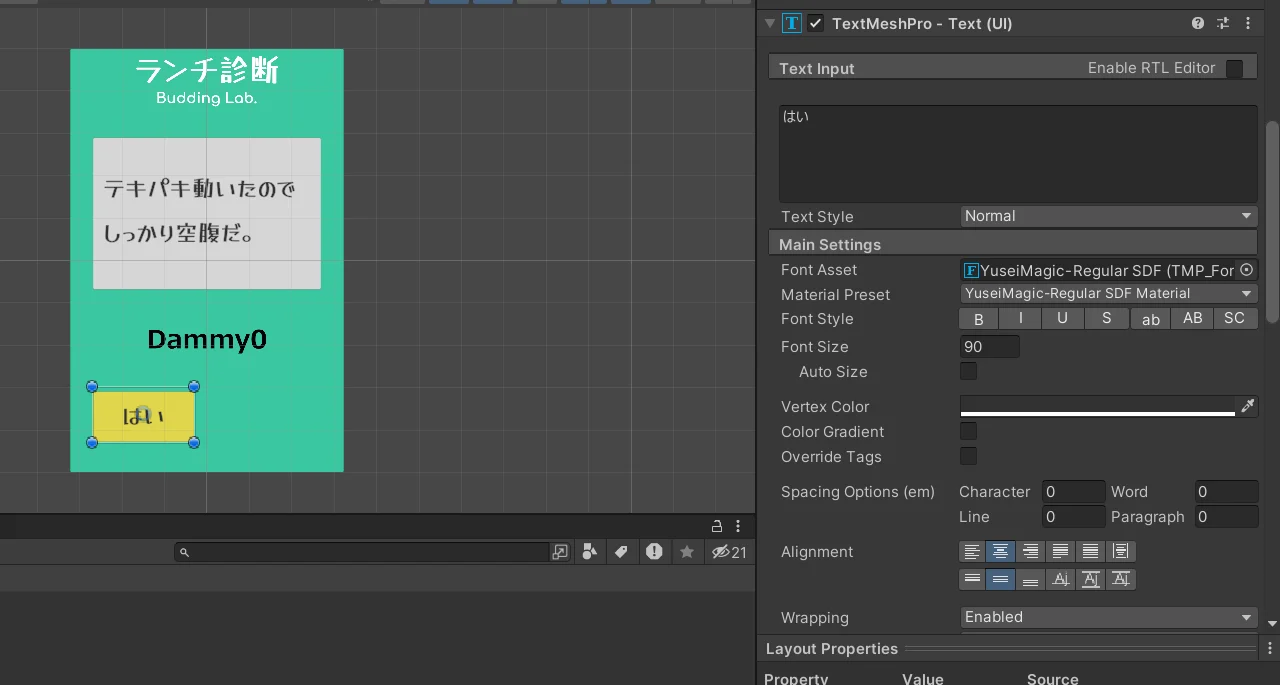Select the Dammy0 text in scene

click(x=207, y=340)
